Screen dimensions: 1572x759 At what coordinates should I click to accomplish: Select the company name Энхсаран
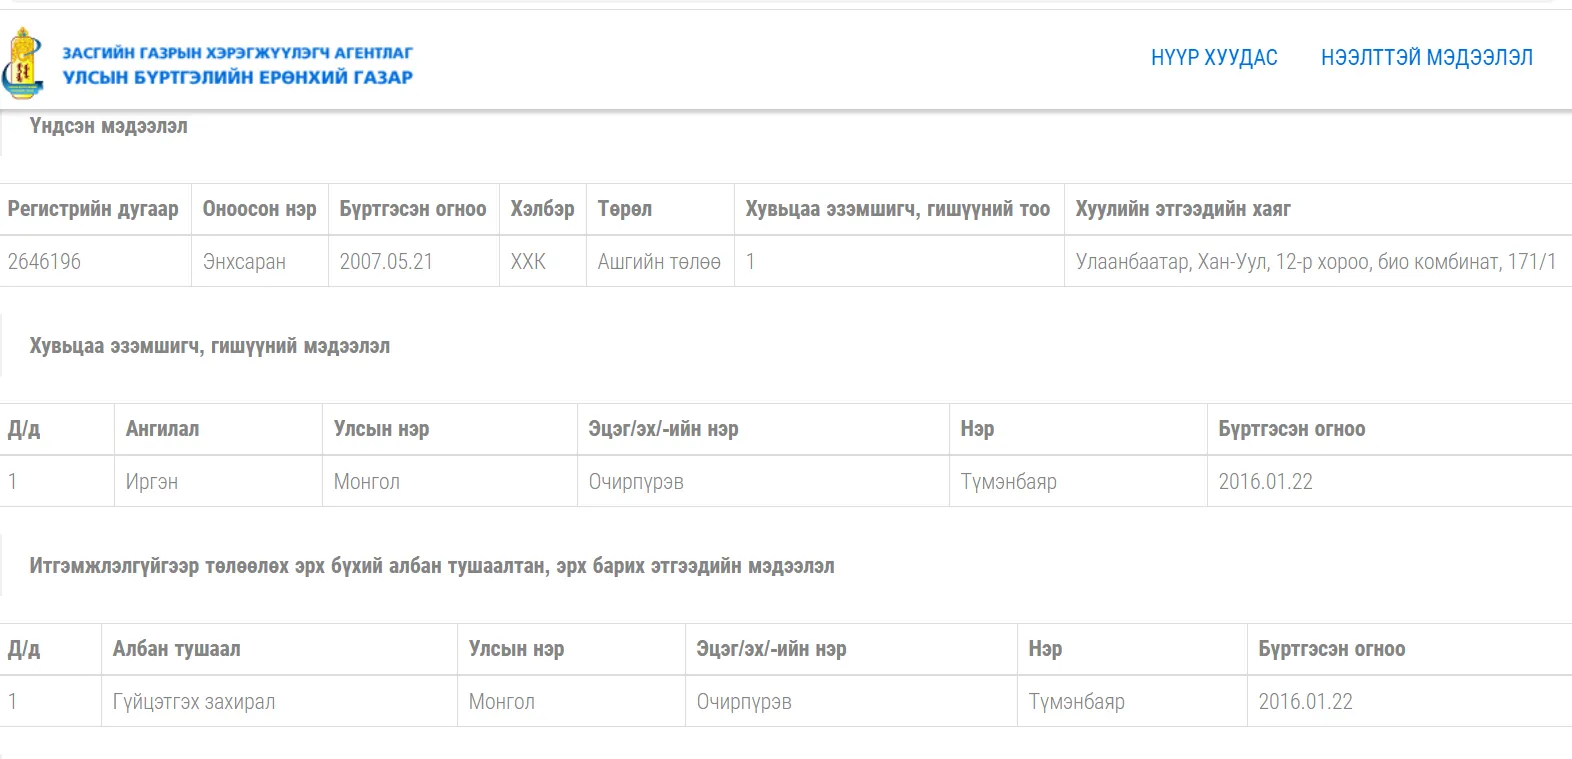[x=244, y=262]
